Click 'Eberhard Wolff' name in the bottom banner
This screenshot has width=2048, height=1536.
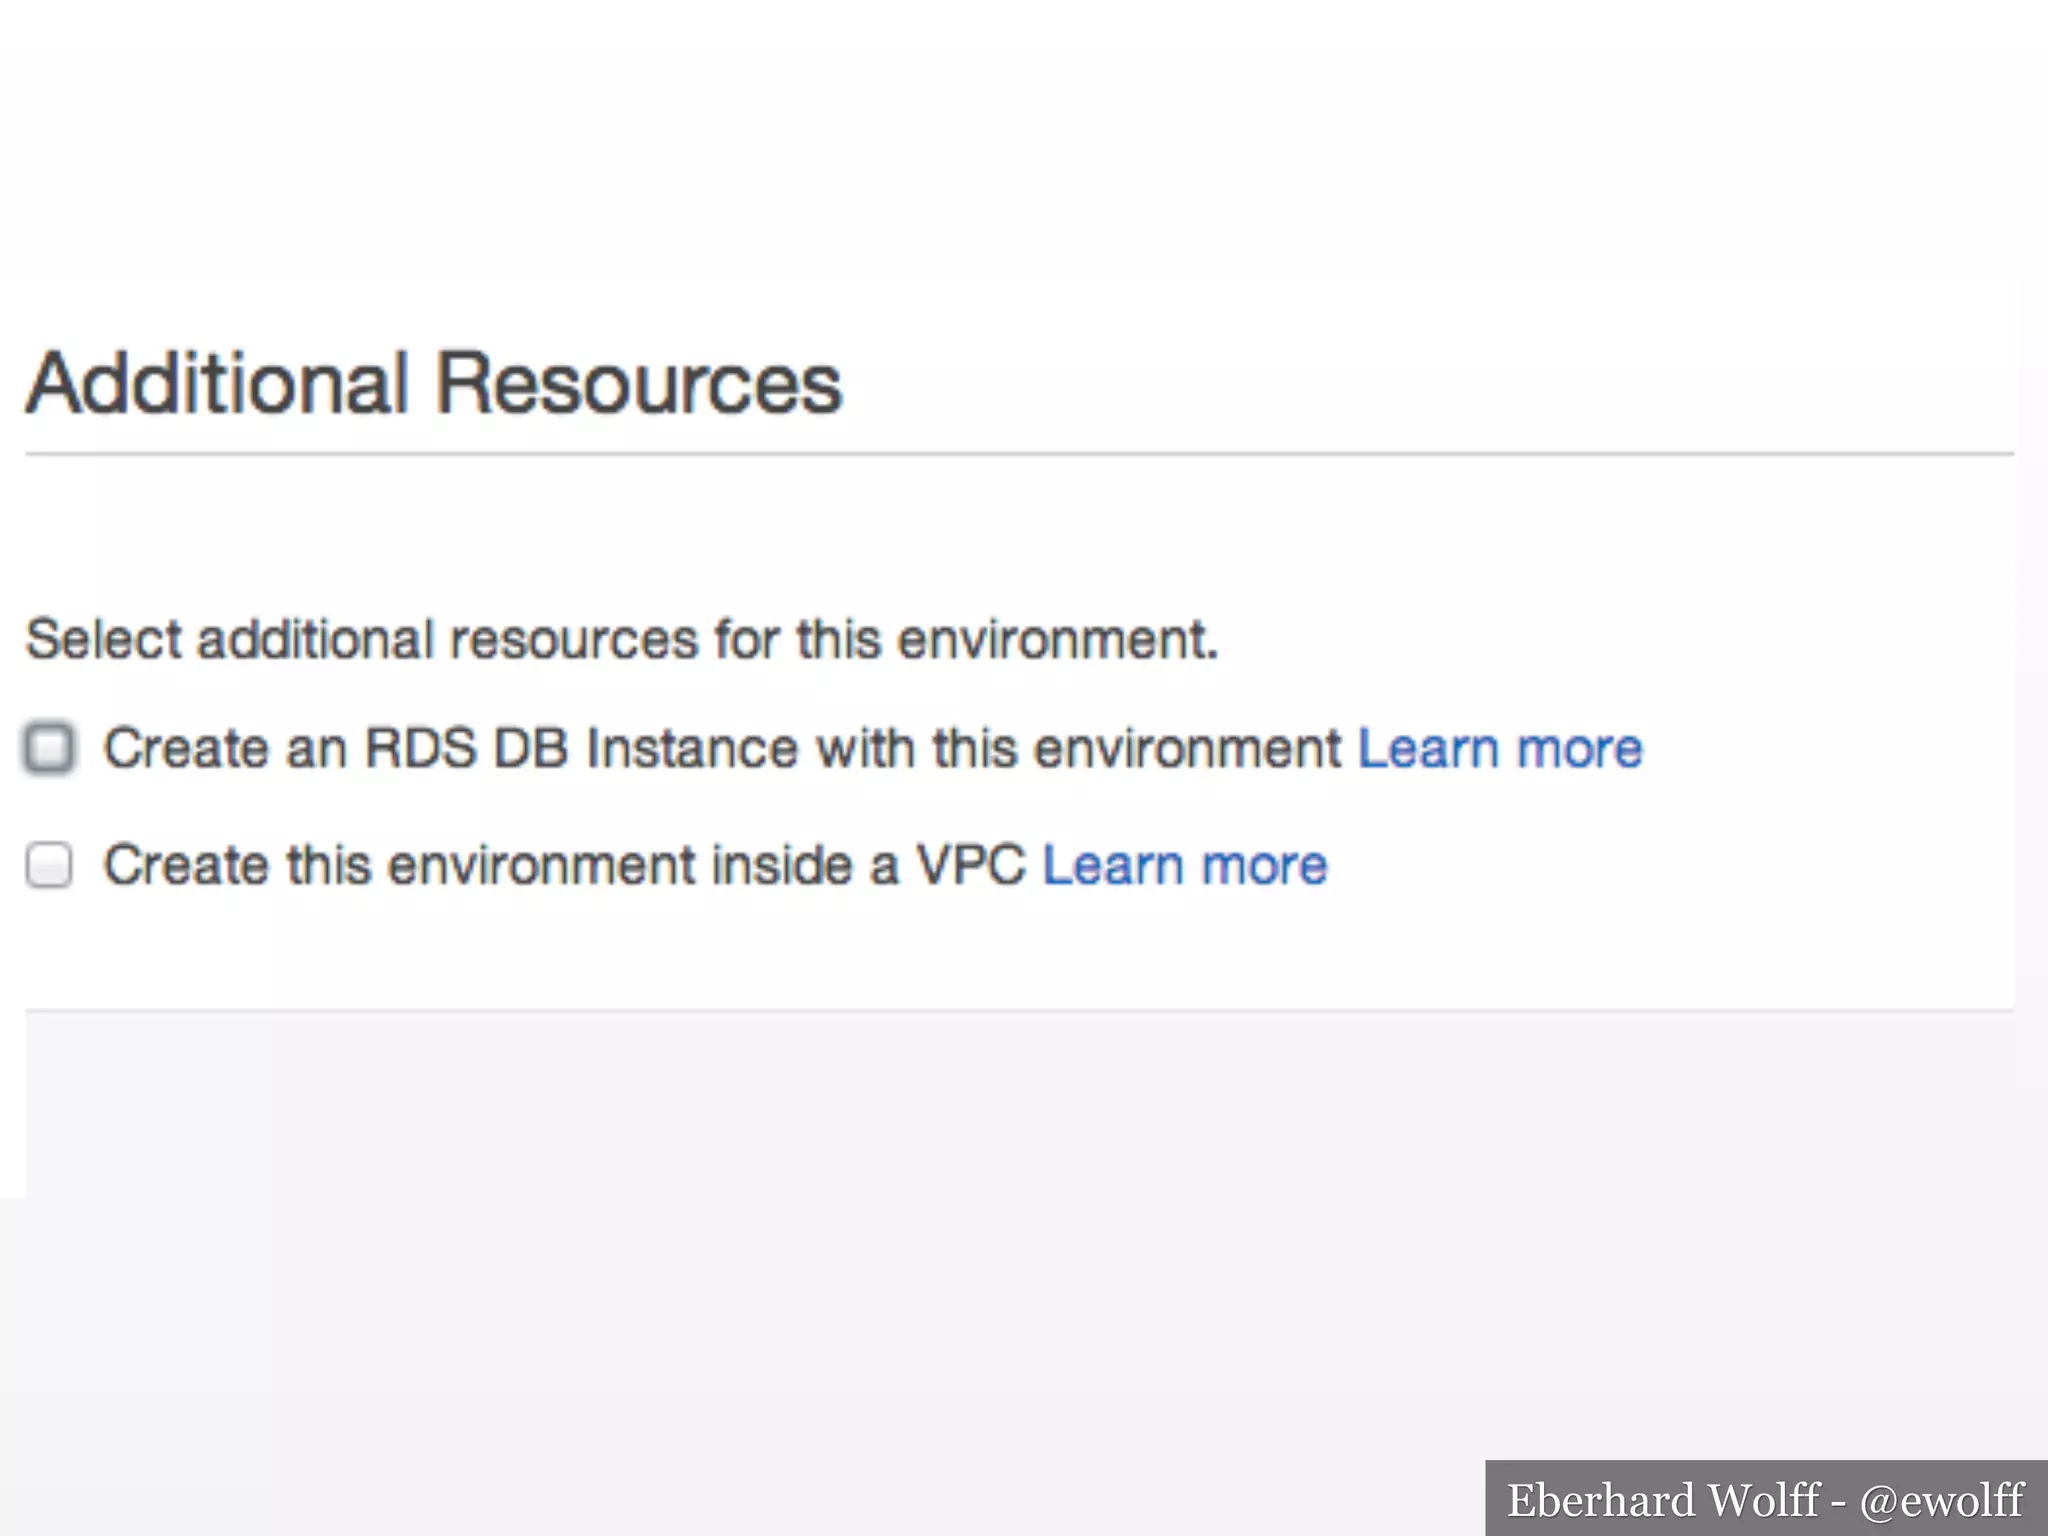1662,1500
